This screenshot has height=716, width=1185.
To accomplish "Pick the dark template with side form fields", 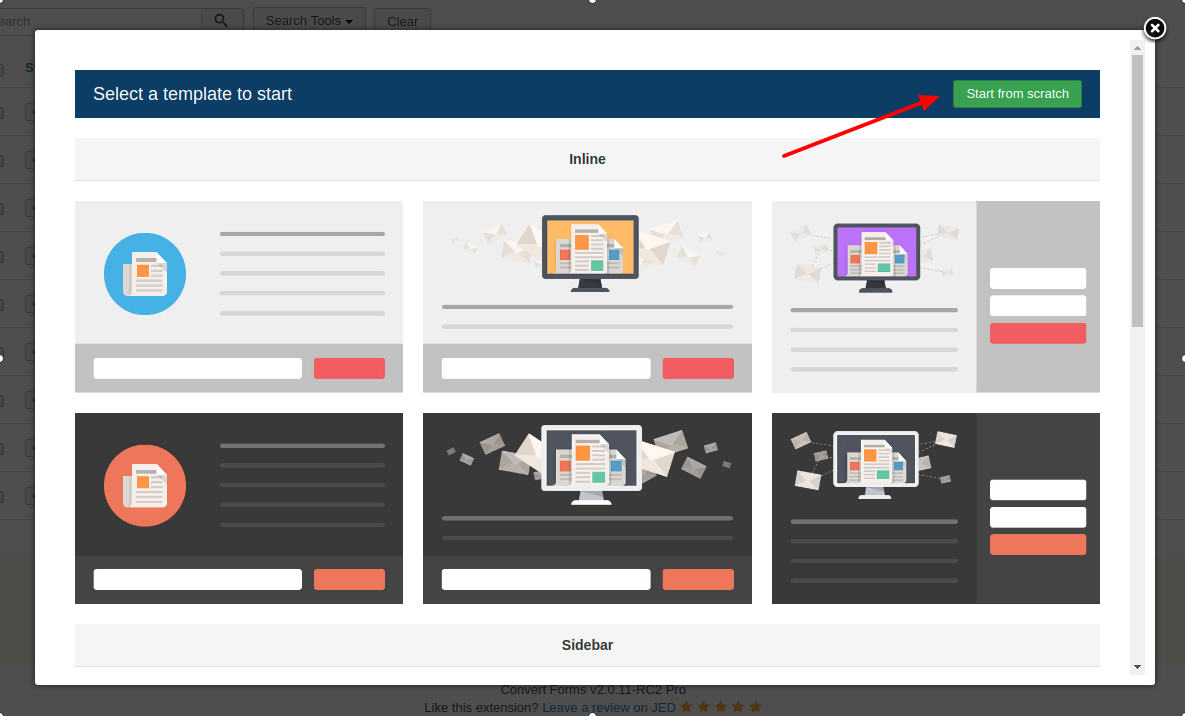I will pyautogui.click(x=936, y=508).
